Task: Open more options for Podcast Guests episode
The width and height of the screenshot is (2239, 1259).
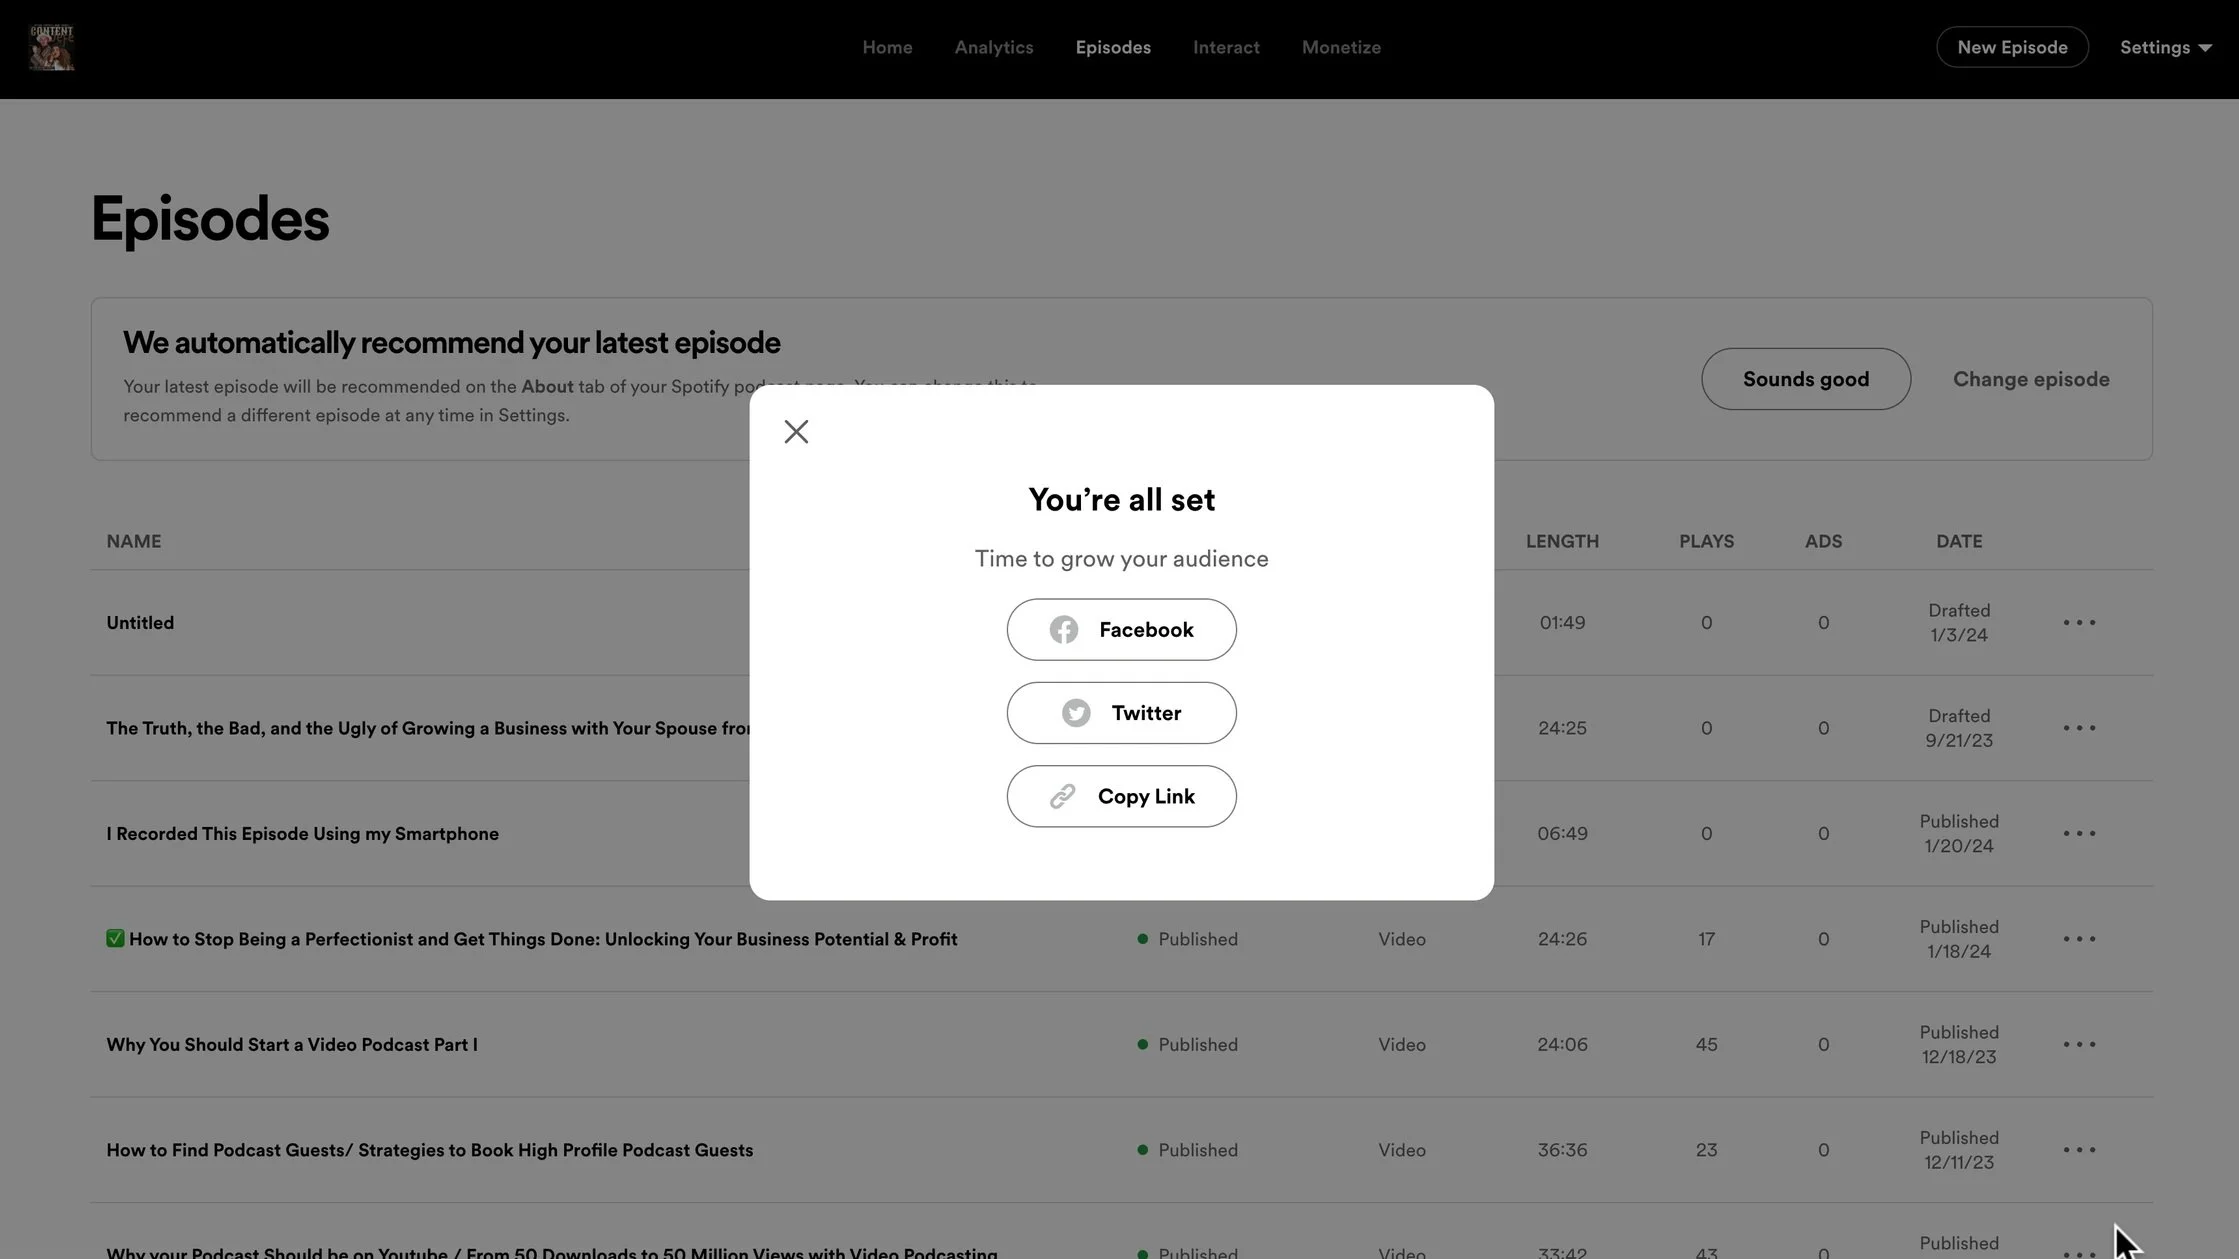Action: click(x=2079, y=1150)
